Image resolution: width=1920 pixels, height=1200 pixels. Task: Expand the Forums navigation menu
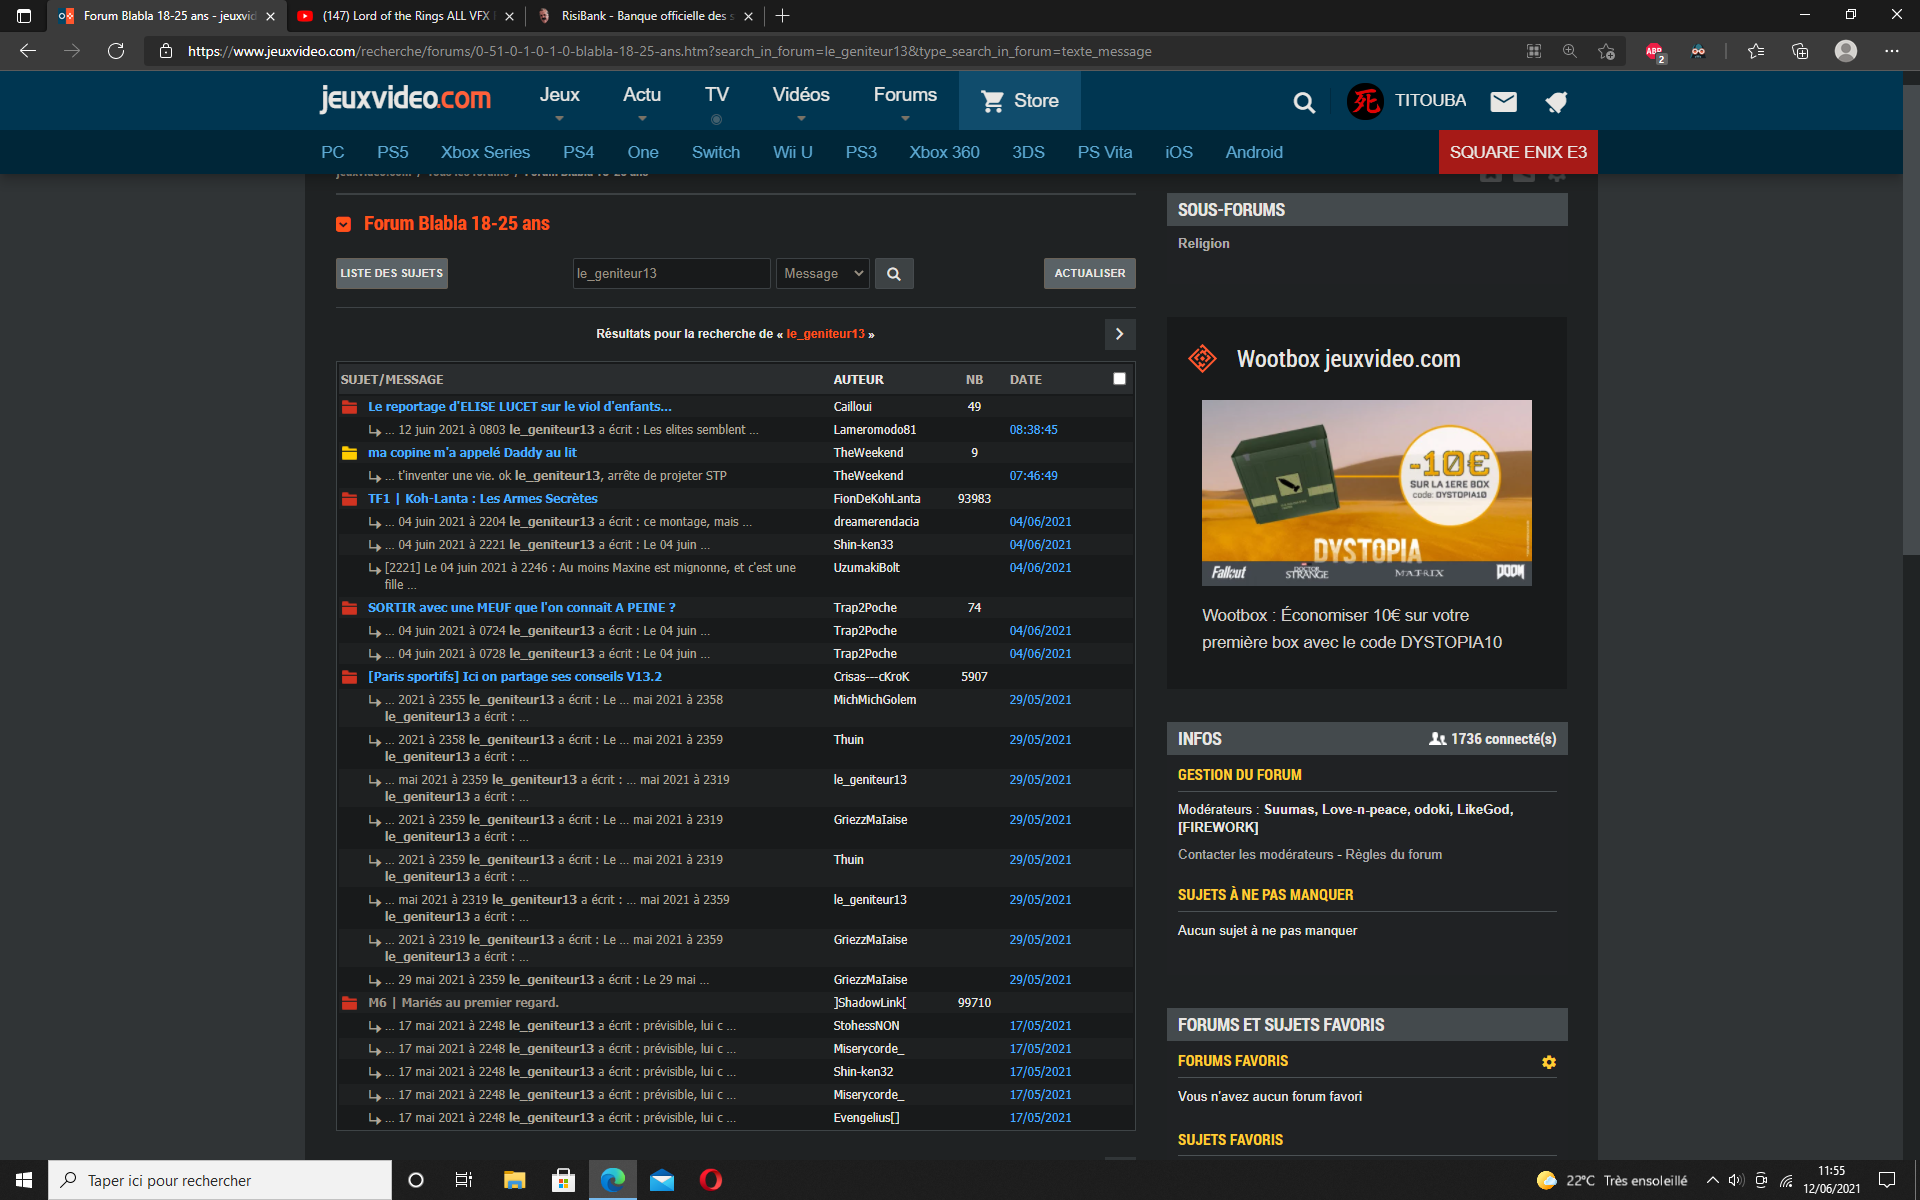tap(905, 96)
